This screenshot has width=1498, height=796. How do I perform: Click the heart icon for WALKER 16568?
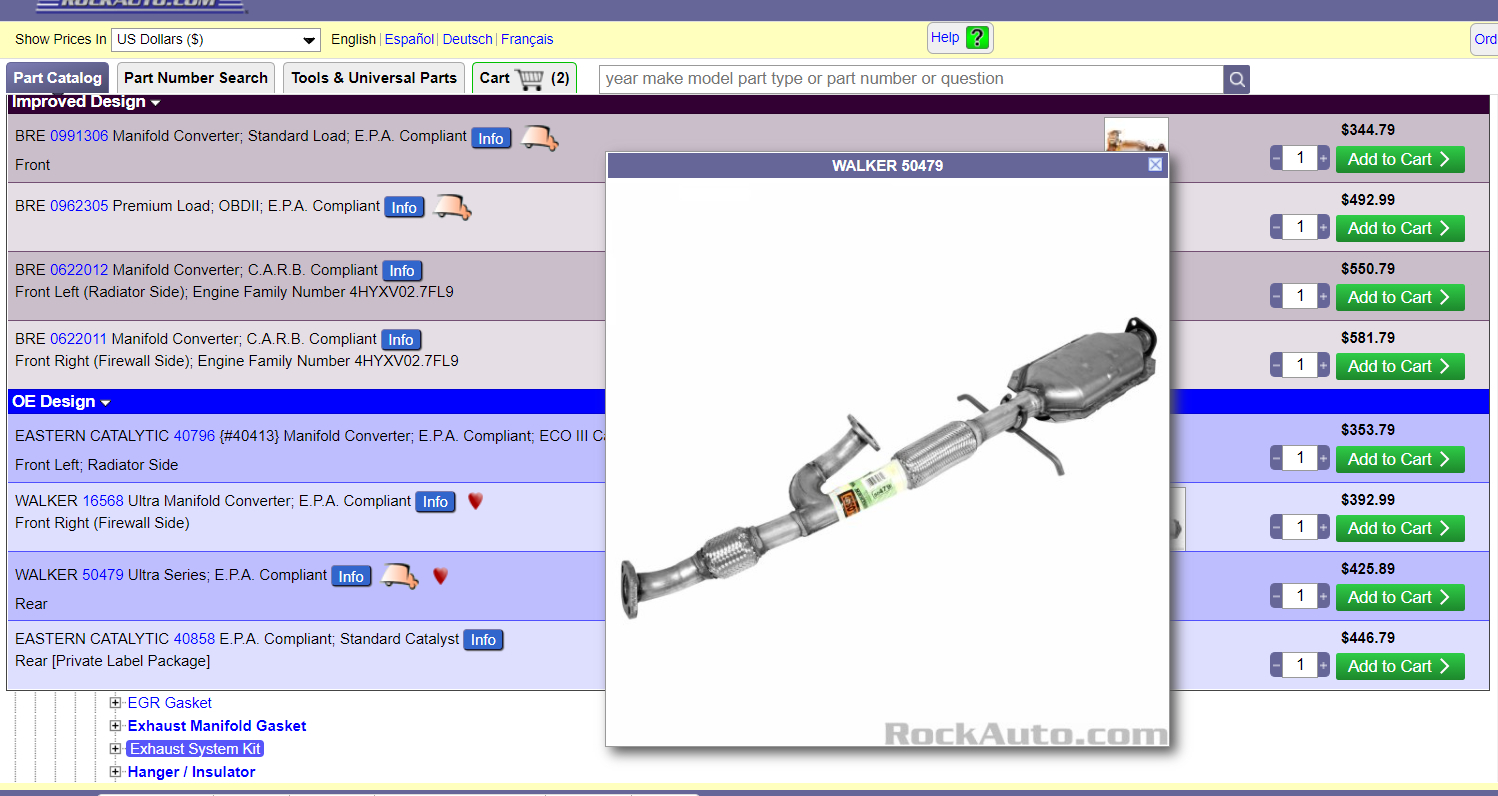tap(475, 501)
